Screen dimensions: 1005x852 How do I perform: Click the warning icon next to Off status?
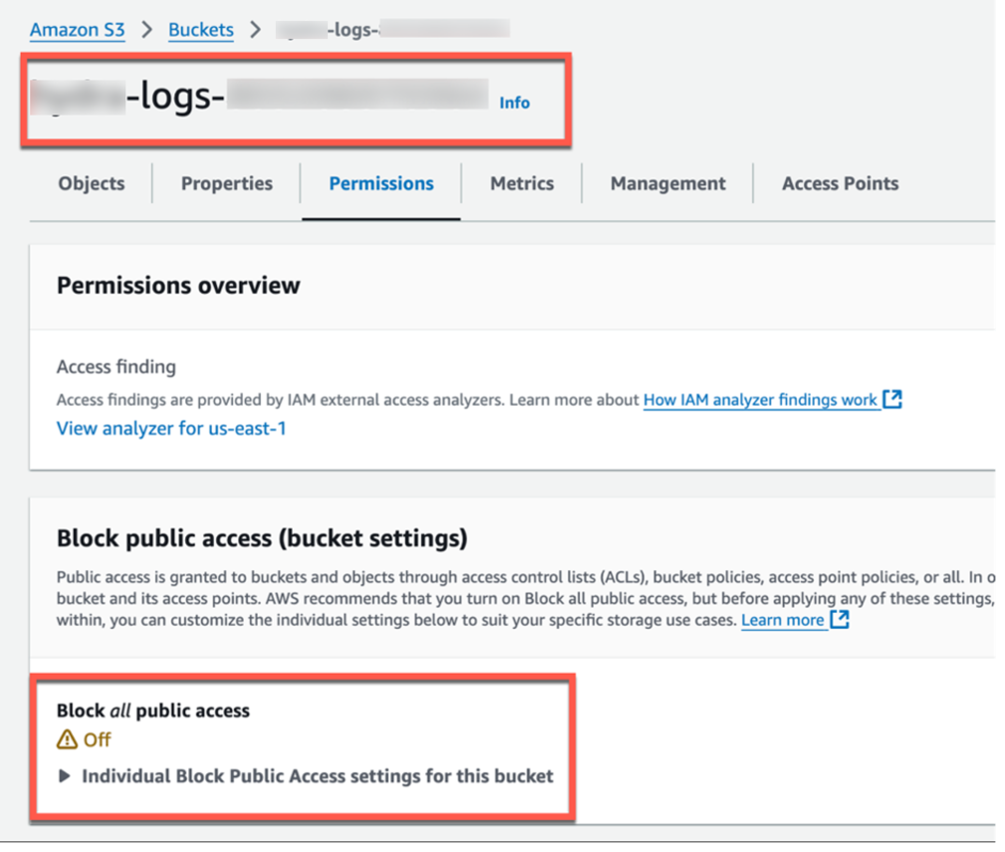[x=65, y=741]
